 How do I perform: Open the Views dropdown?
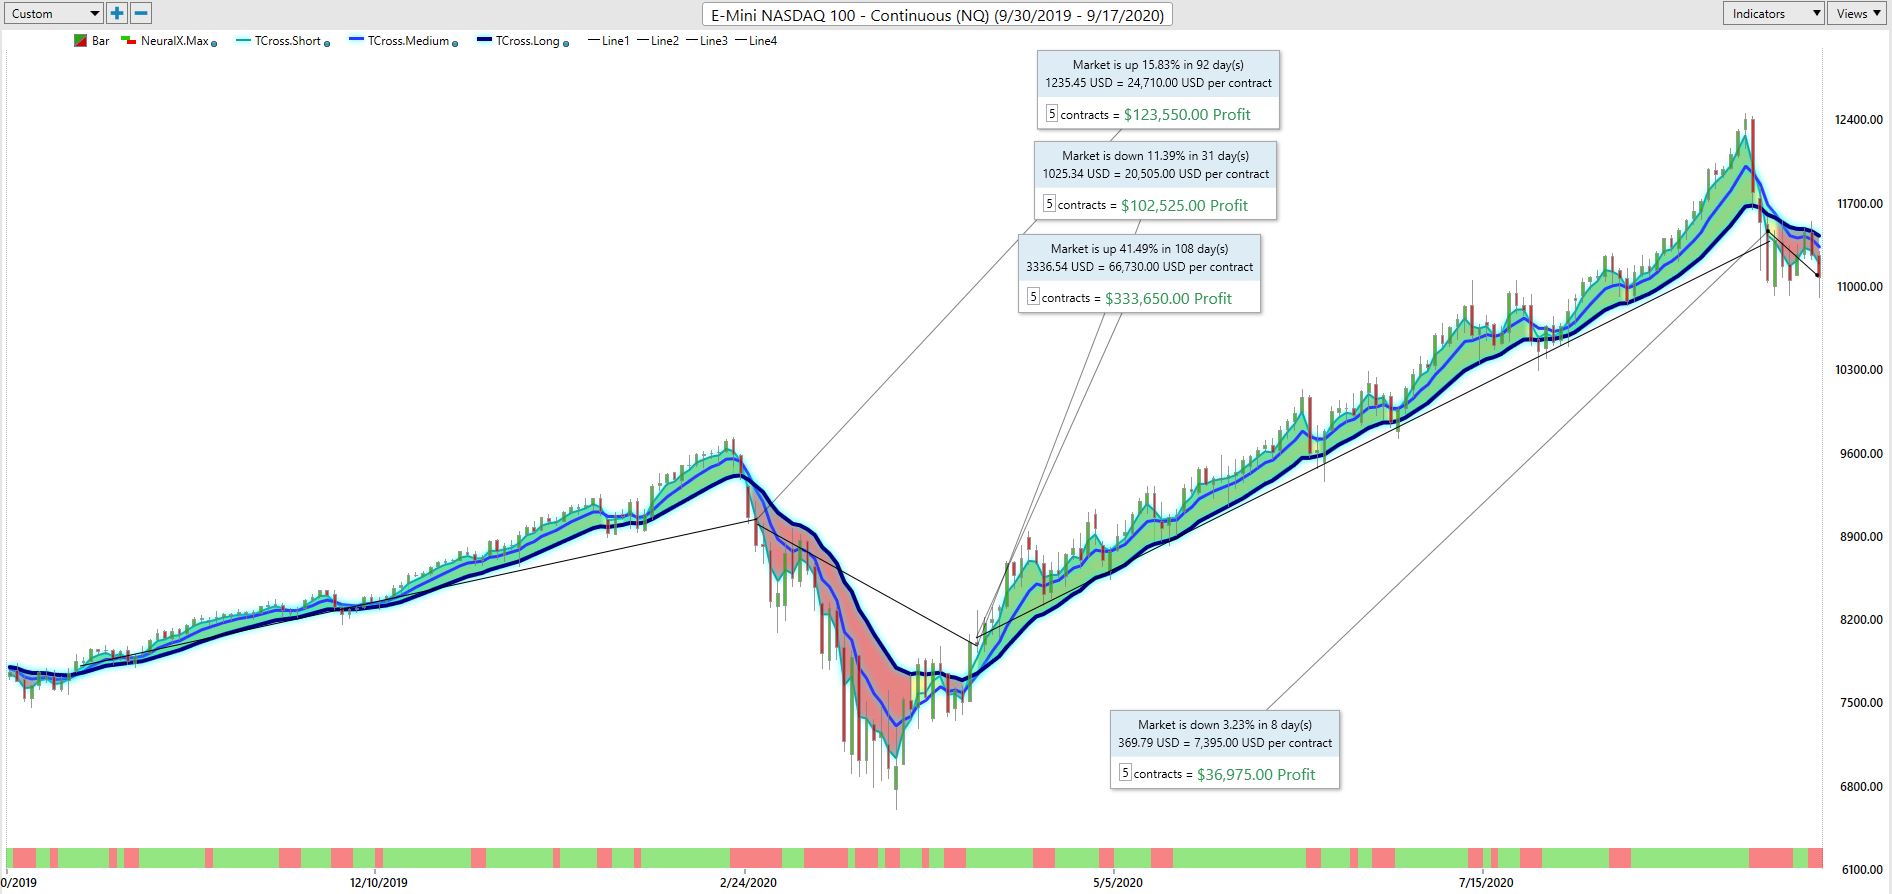click(x=1859, y=13)
